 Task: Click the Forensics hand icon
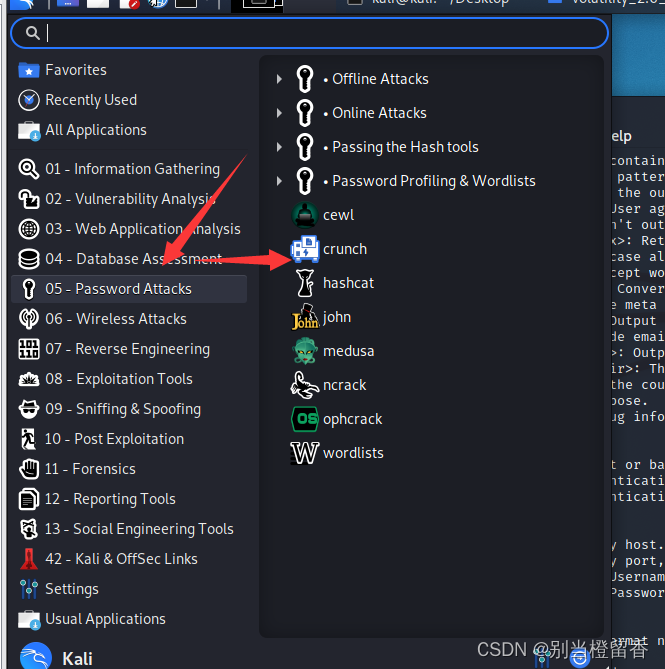29,469
